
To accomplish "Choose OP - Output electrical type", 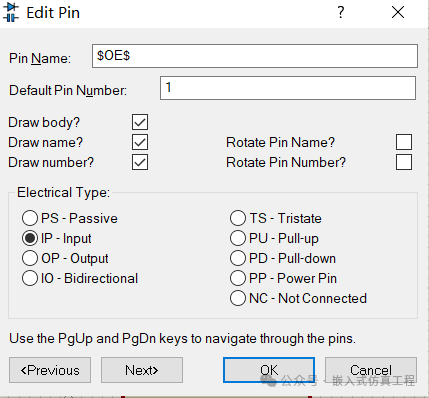I will [x=30, y=258].
